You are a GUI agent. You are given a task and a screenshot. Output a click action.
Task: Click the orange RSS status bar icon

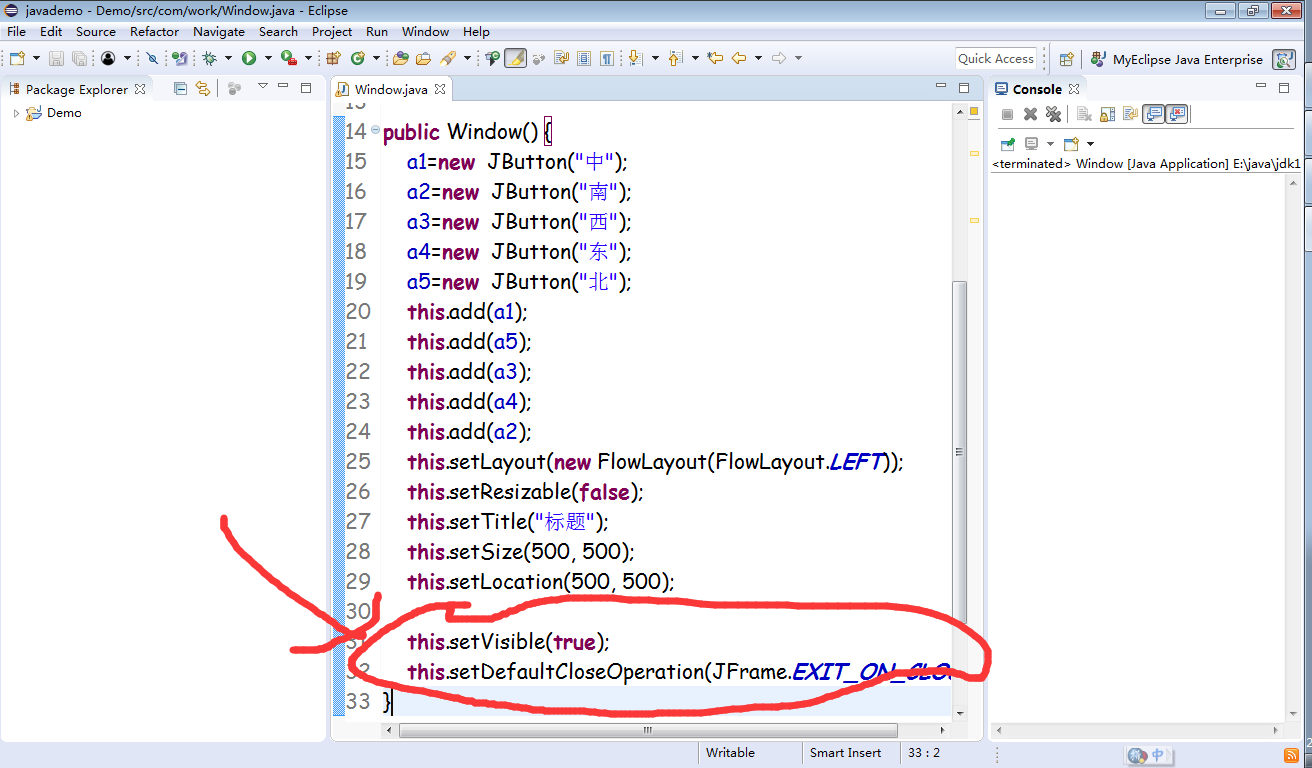1291,755
